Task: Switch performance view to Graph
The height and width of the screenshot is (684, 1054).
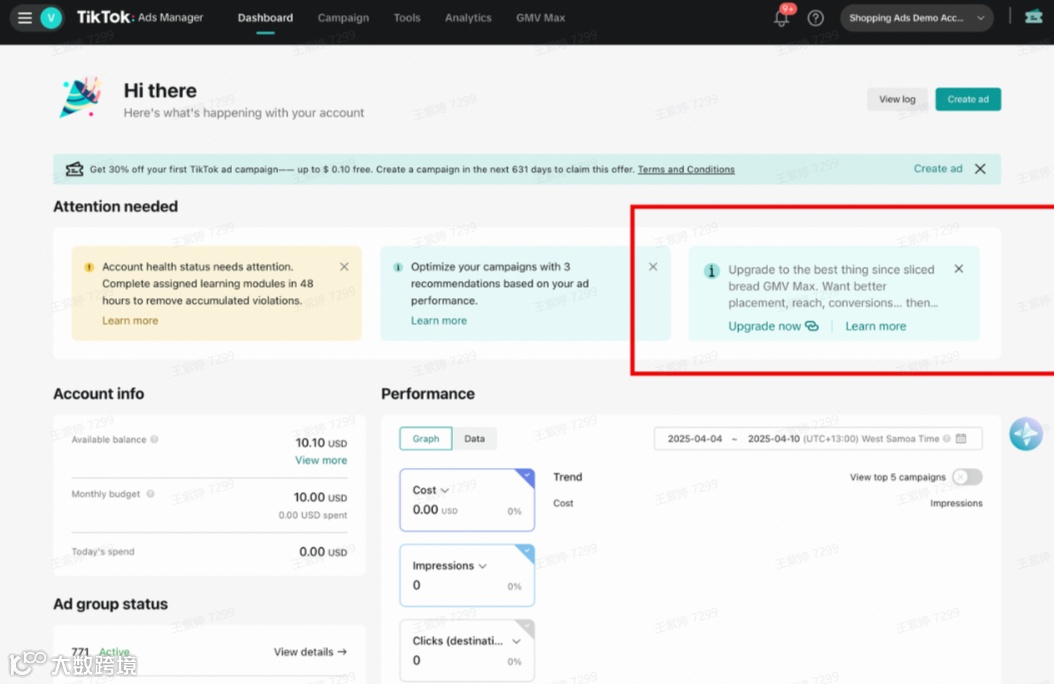Action: click(425, 439)
